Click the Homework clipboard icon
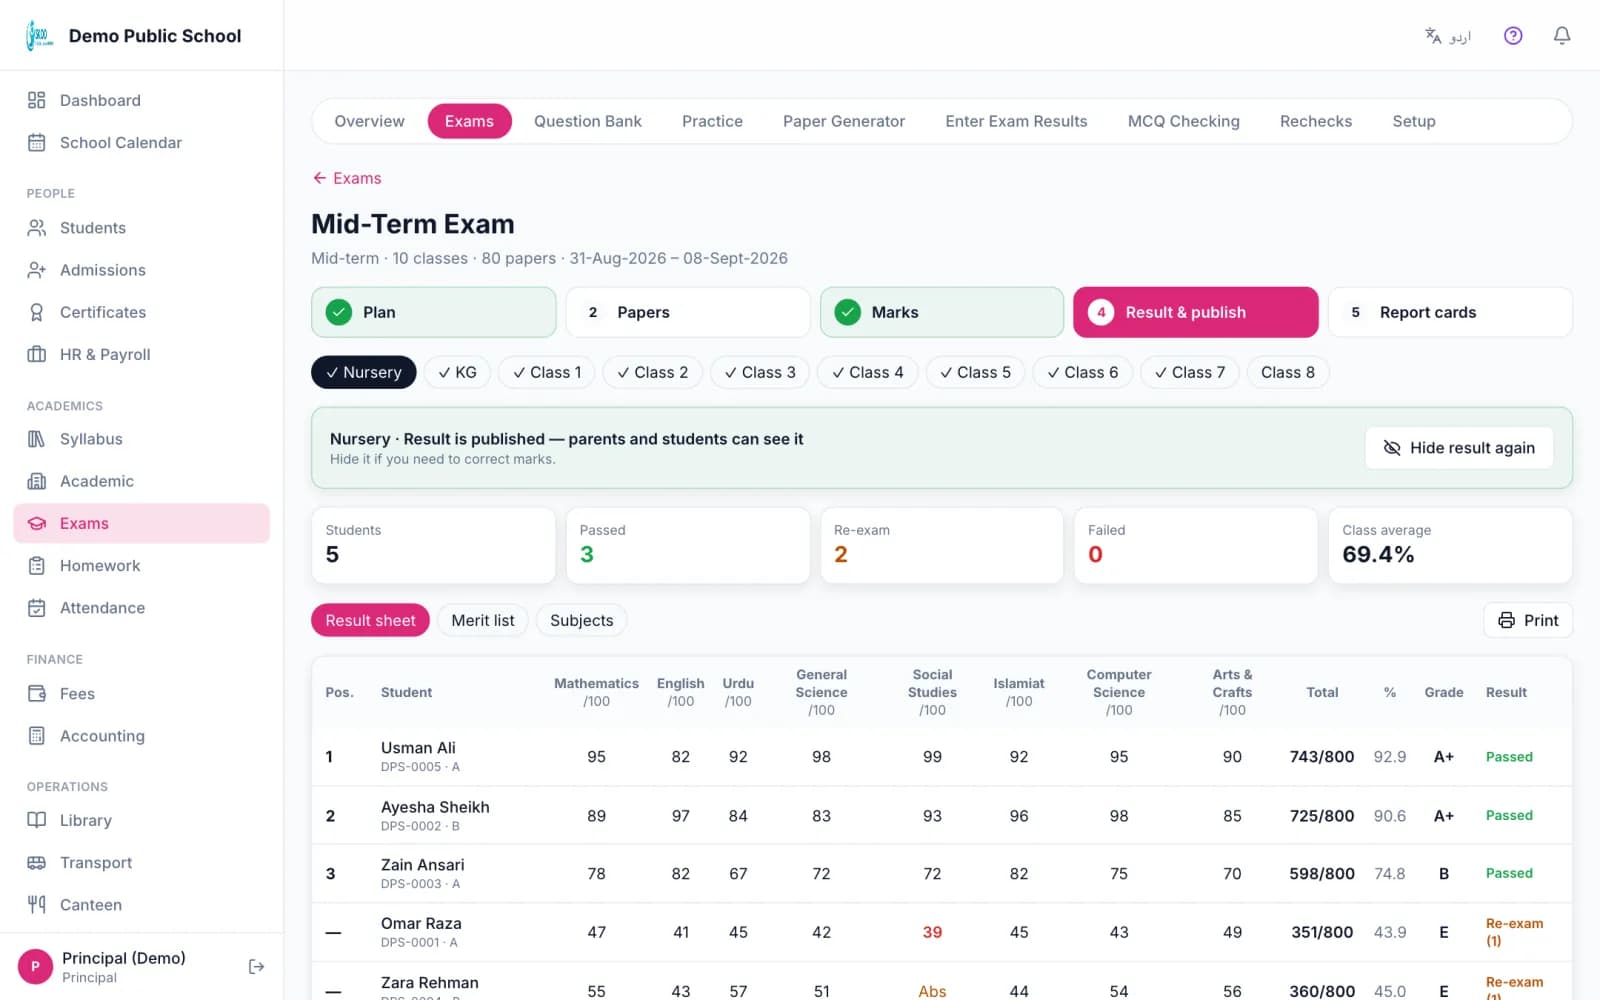 [37, 566]
